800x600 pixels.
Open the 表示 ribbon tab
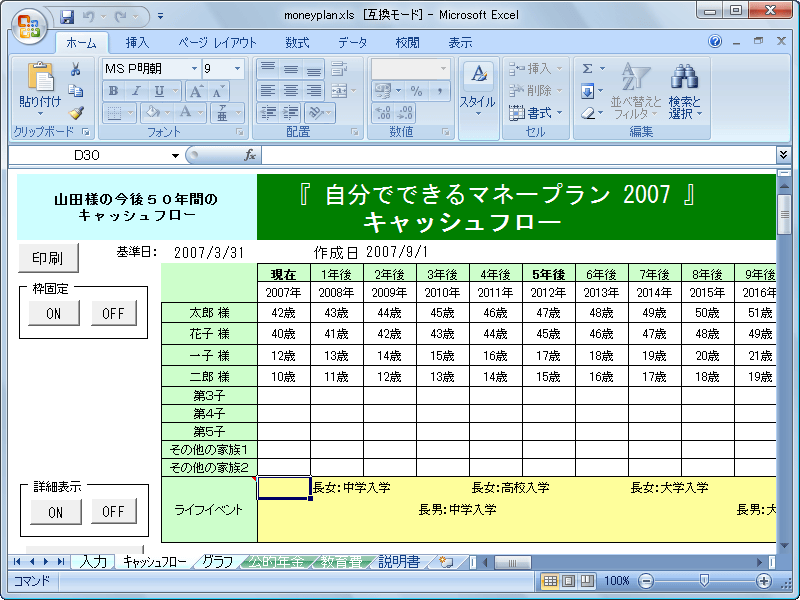[x=460, y=43]
